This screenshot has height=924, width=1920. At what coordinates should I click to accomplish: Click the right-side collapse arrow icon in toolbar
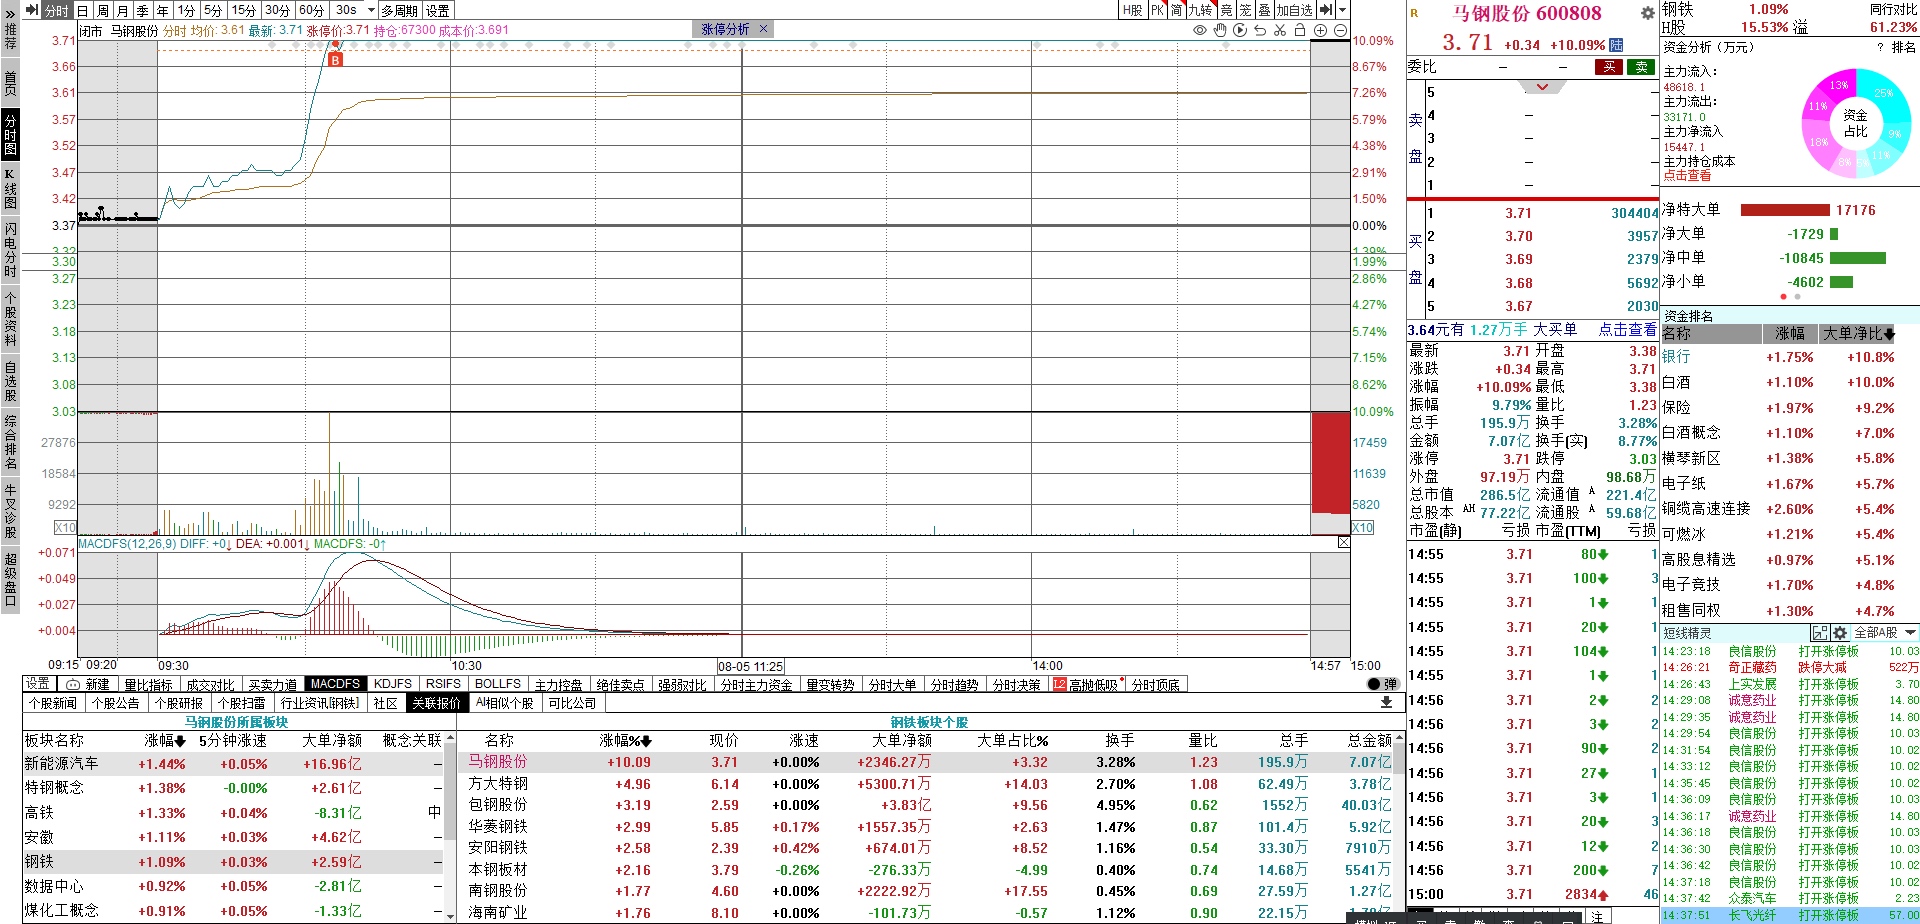(x=1326, y=10)
